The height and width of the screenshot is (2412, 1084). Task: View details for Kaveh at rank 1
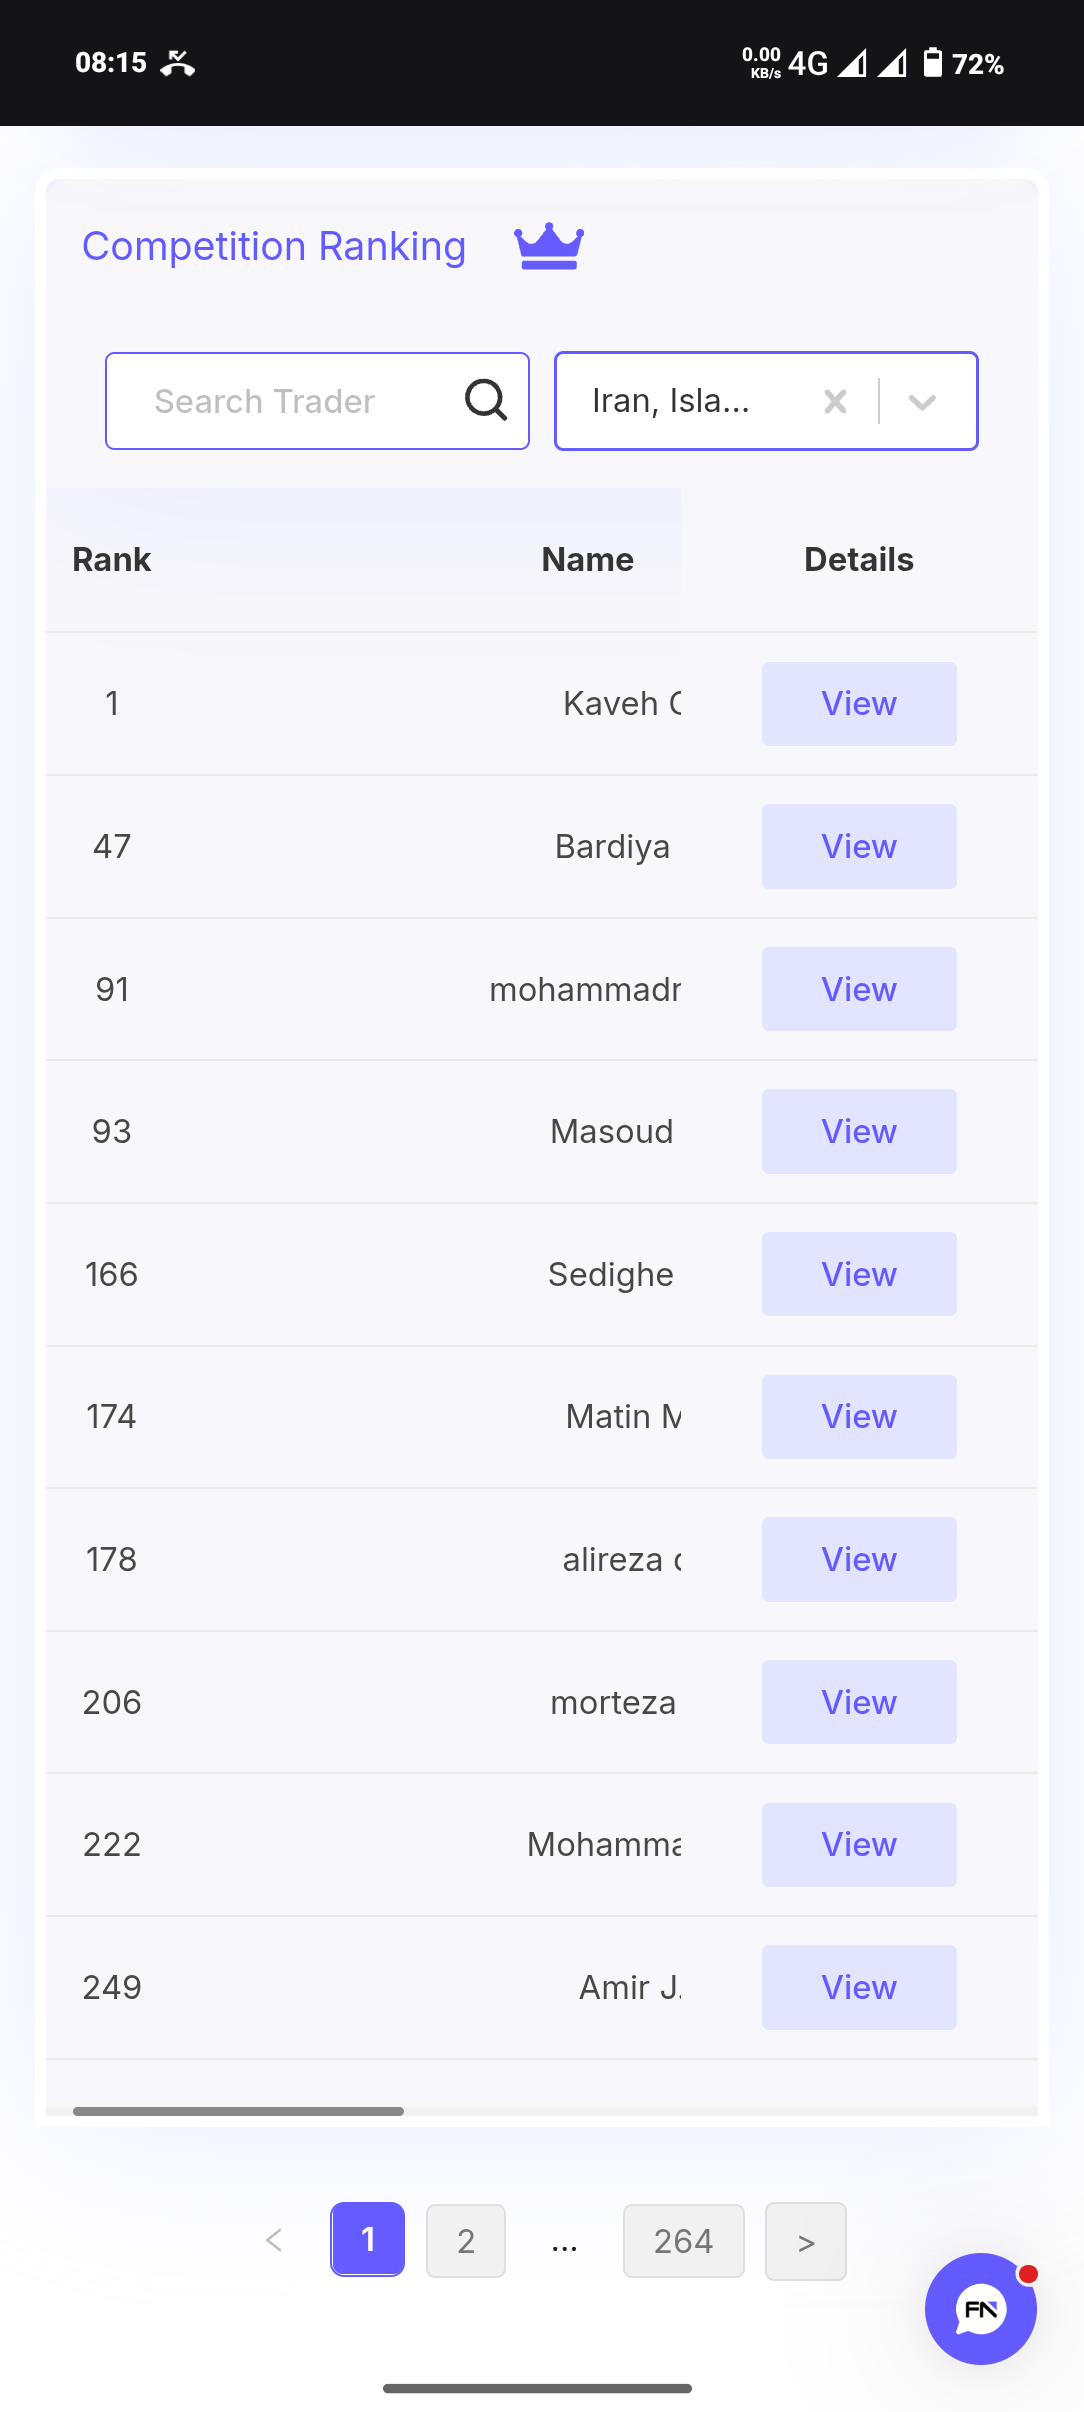[x=859, y=704]
